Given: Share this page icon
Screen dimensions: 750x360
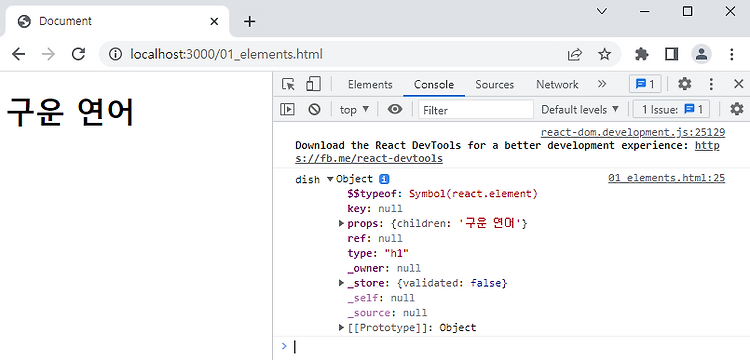Looking at the screenshot, I should click(x=574, y=55).
